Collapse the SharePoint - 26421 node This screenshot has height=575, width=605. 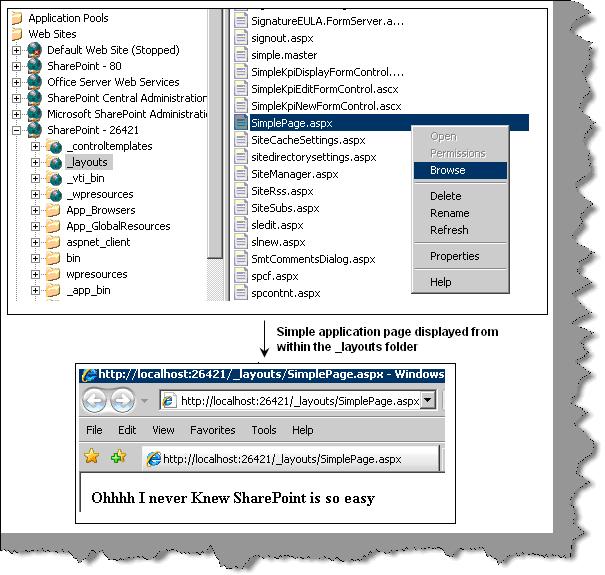[x=16, y=130]
